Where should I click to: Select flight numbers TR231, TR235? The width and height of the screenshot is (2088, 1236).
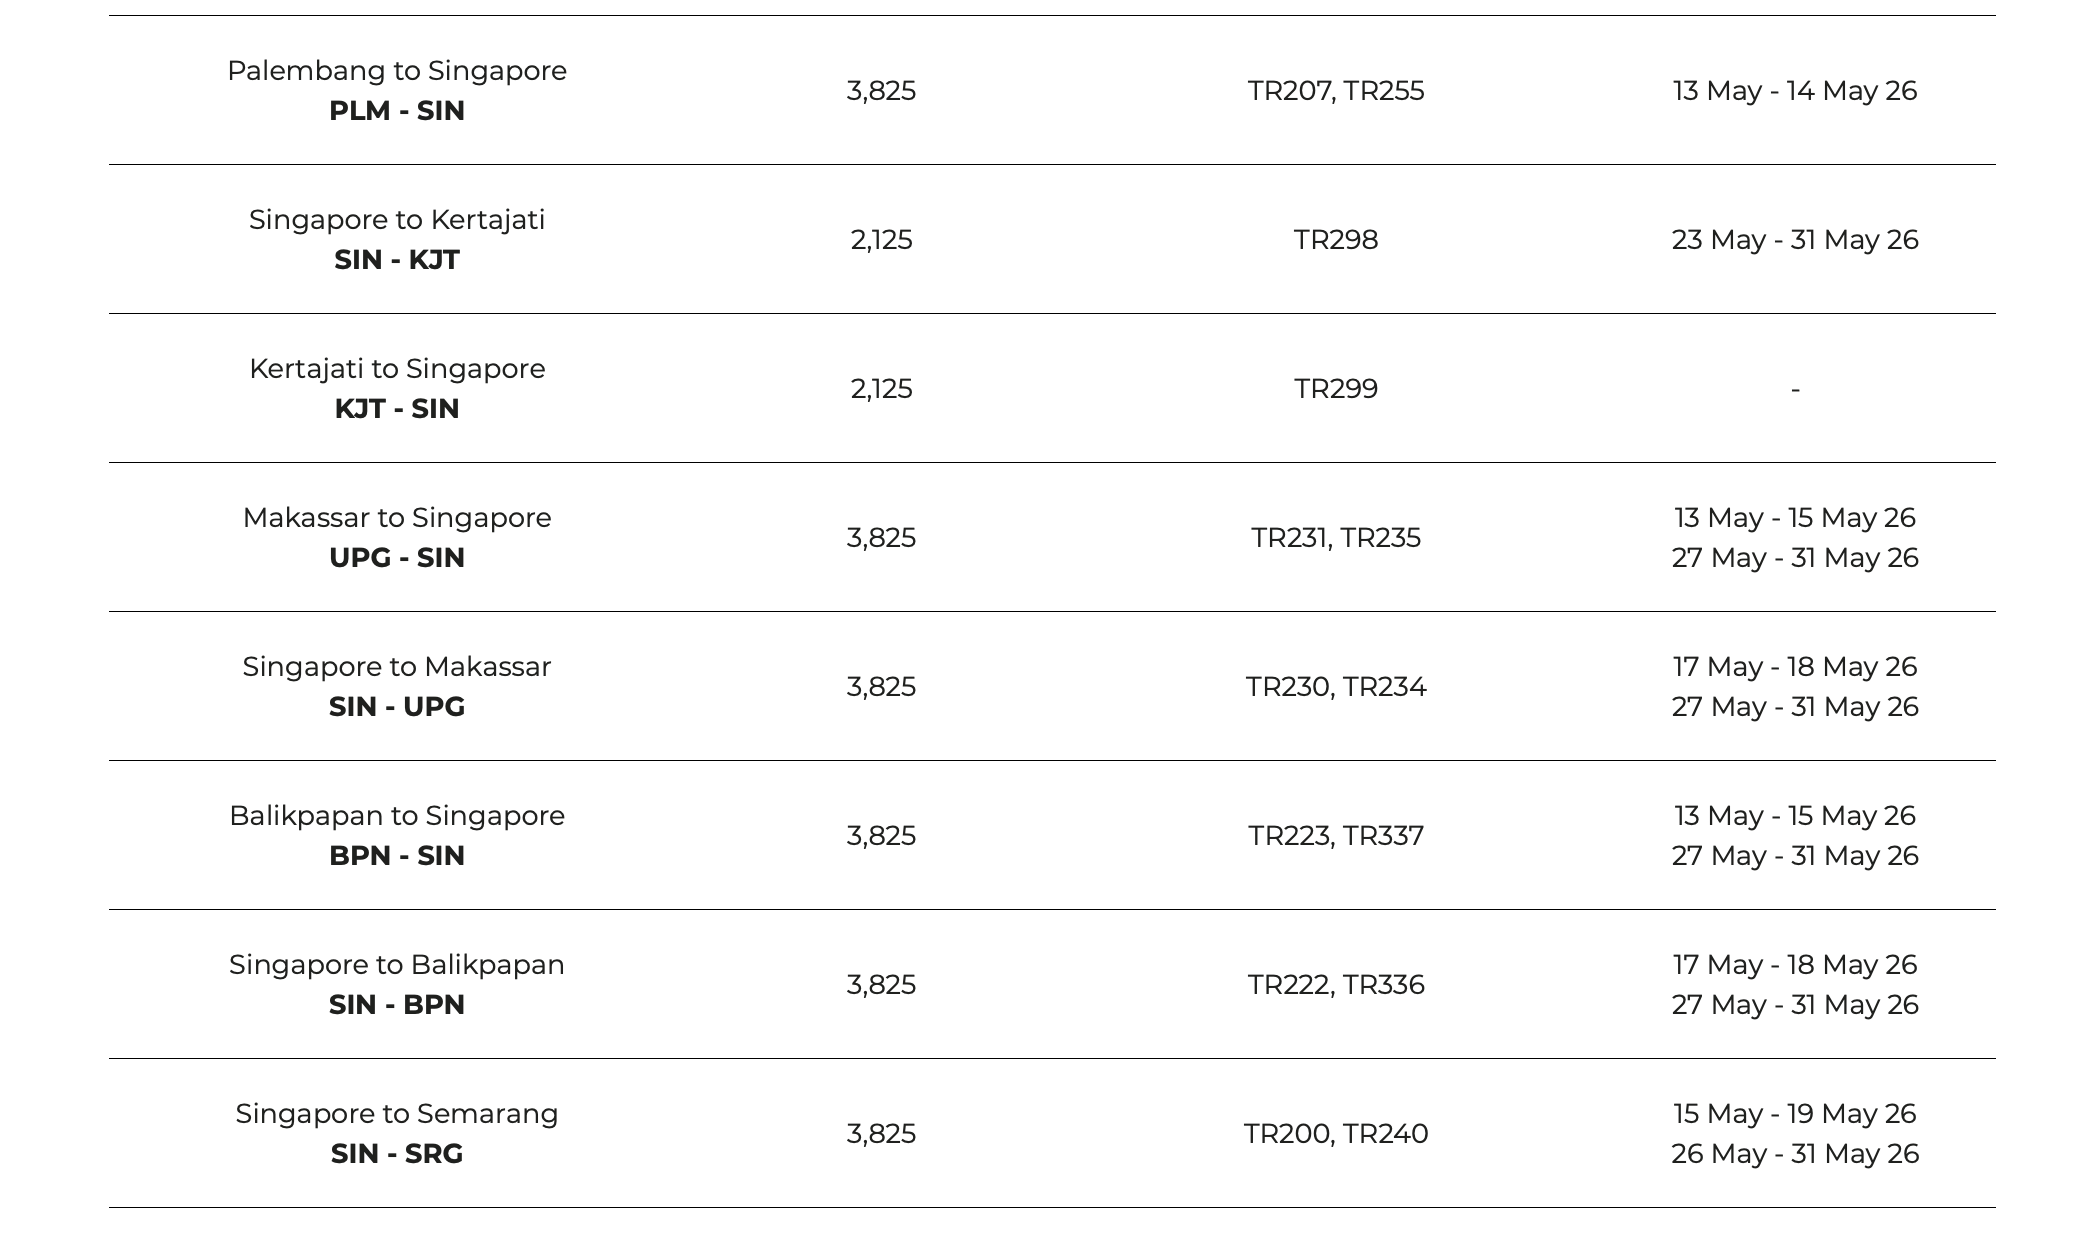(x=1336, y=538)
